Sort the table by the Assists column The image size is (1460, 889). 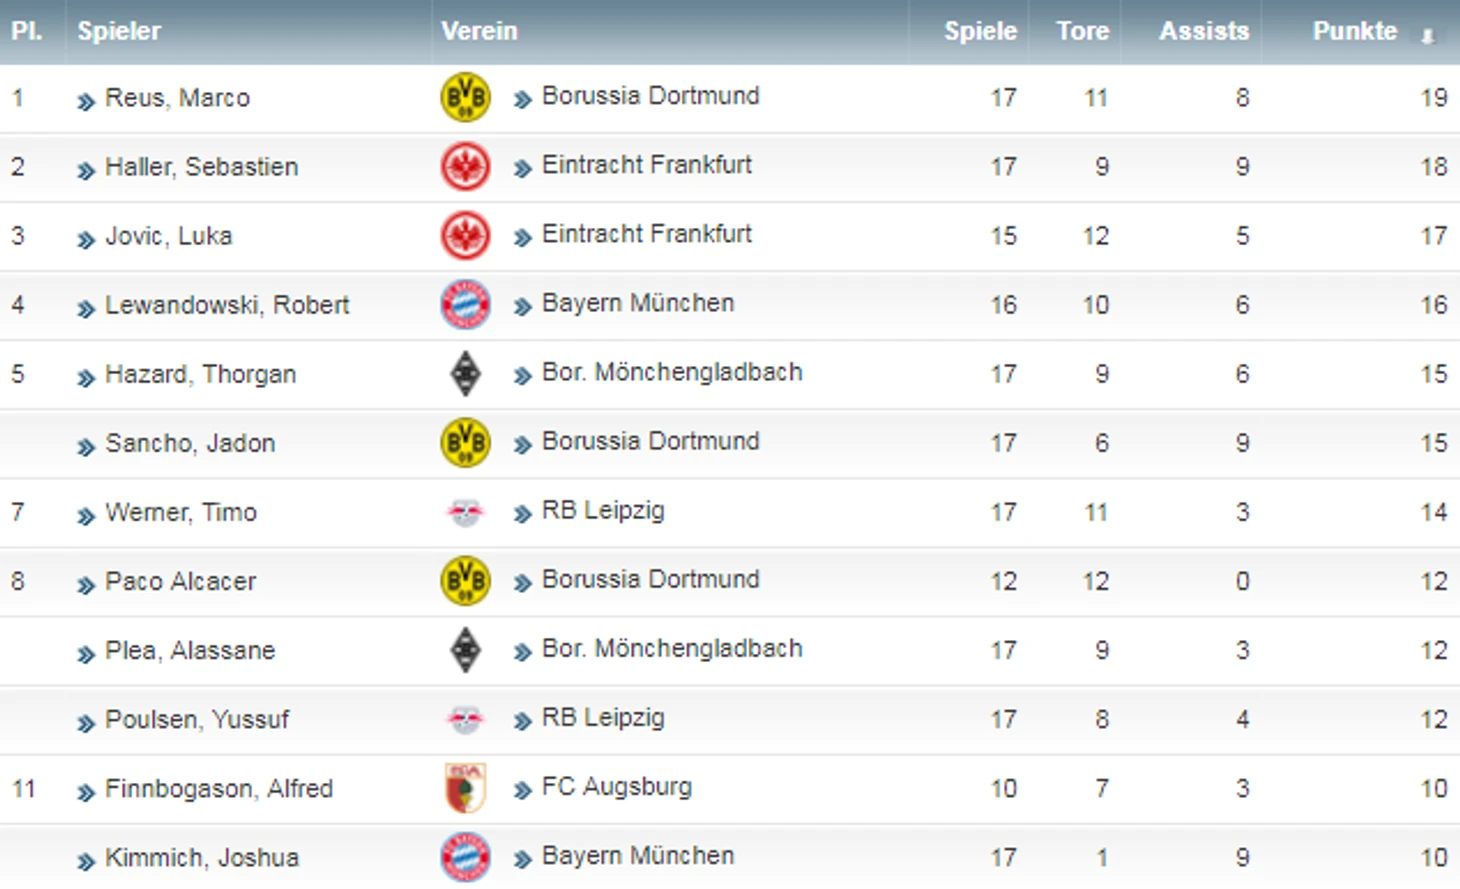pos(1204,31)
